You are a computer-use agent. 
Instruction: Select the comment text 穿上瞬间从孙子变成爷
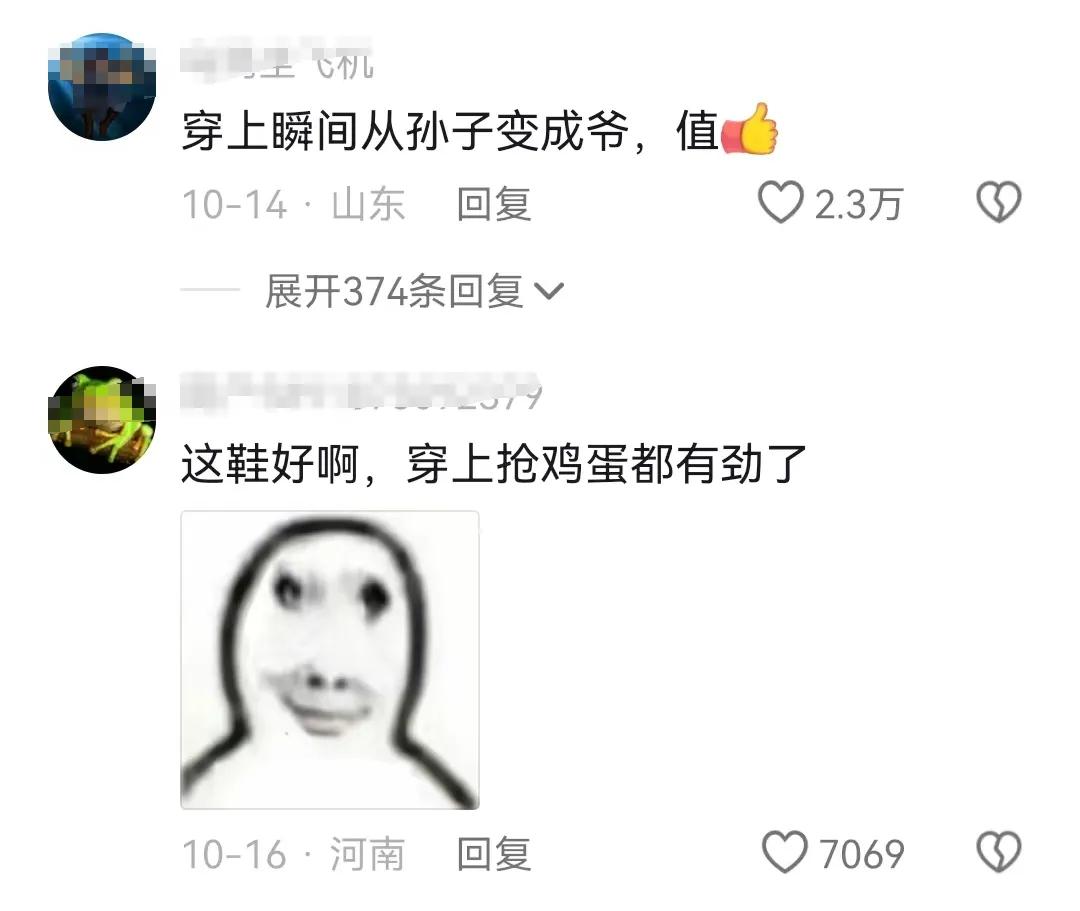coord(406,131)
